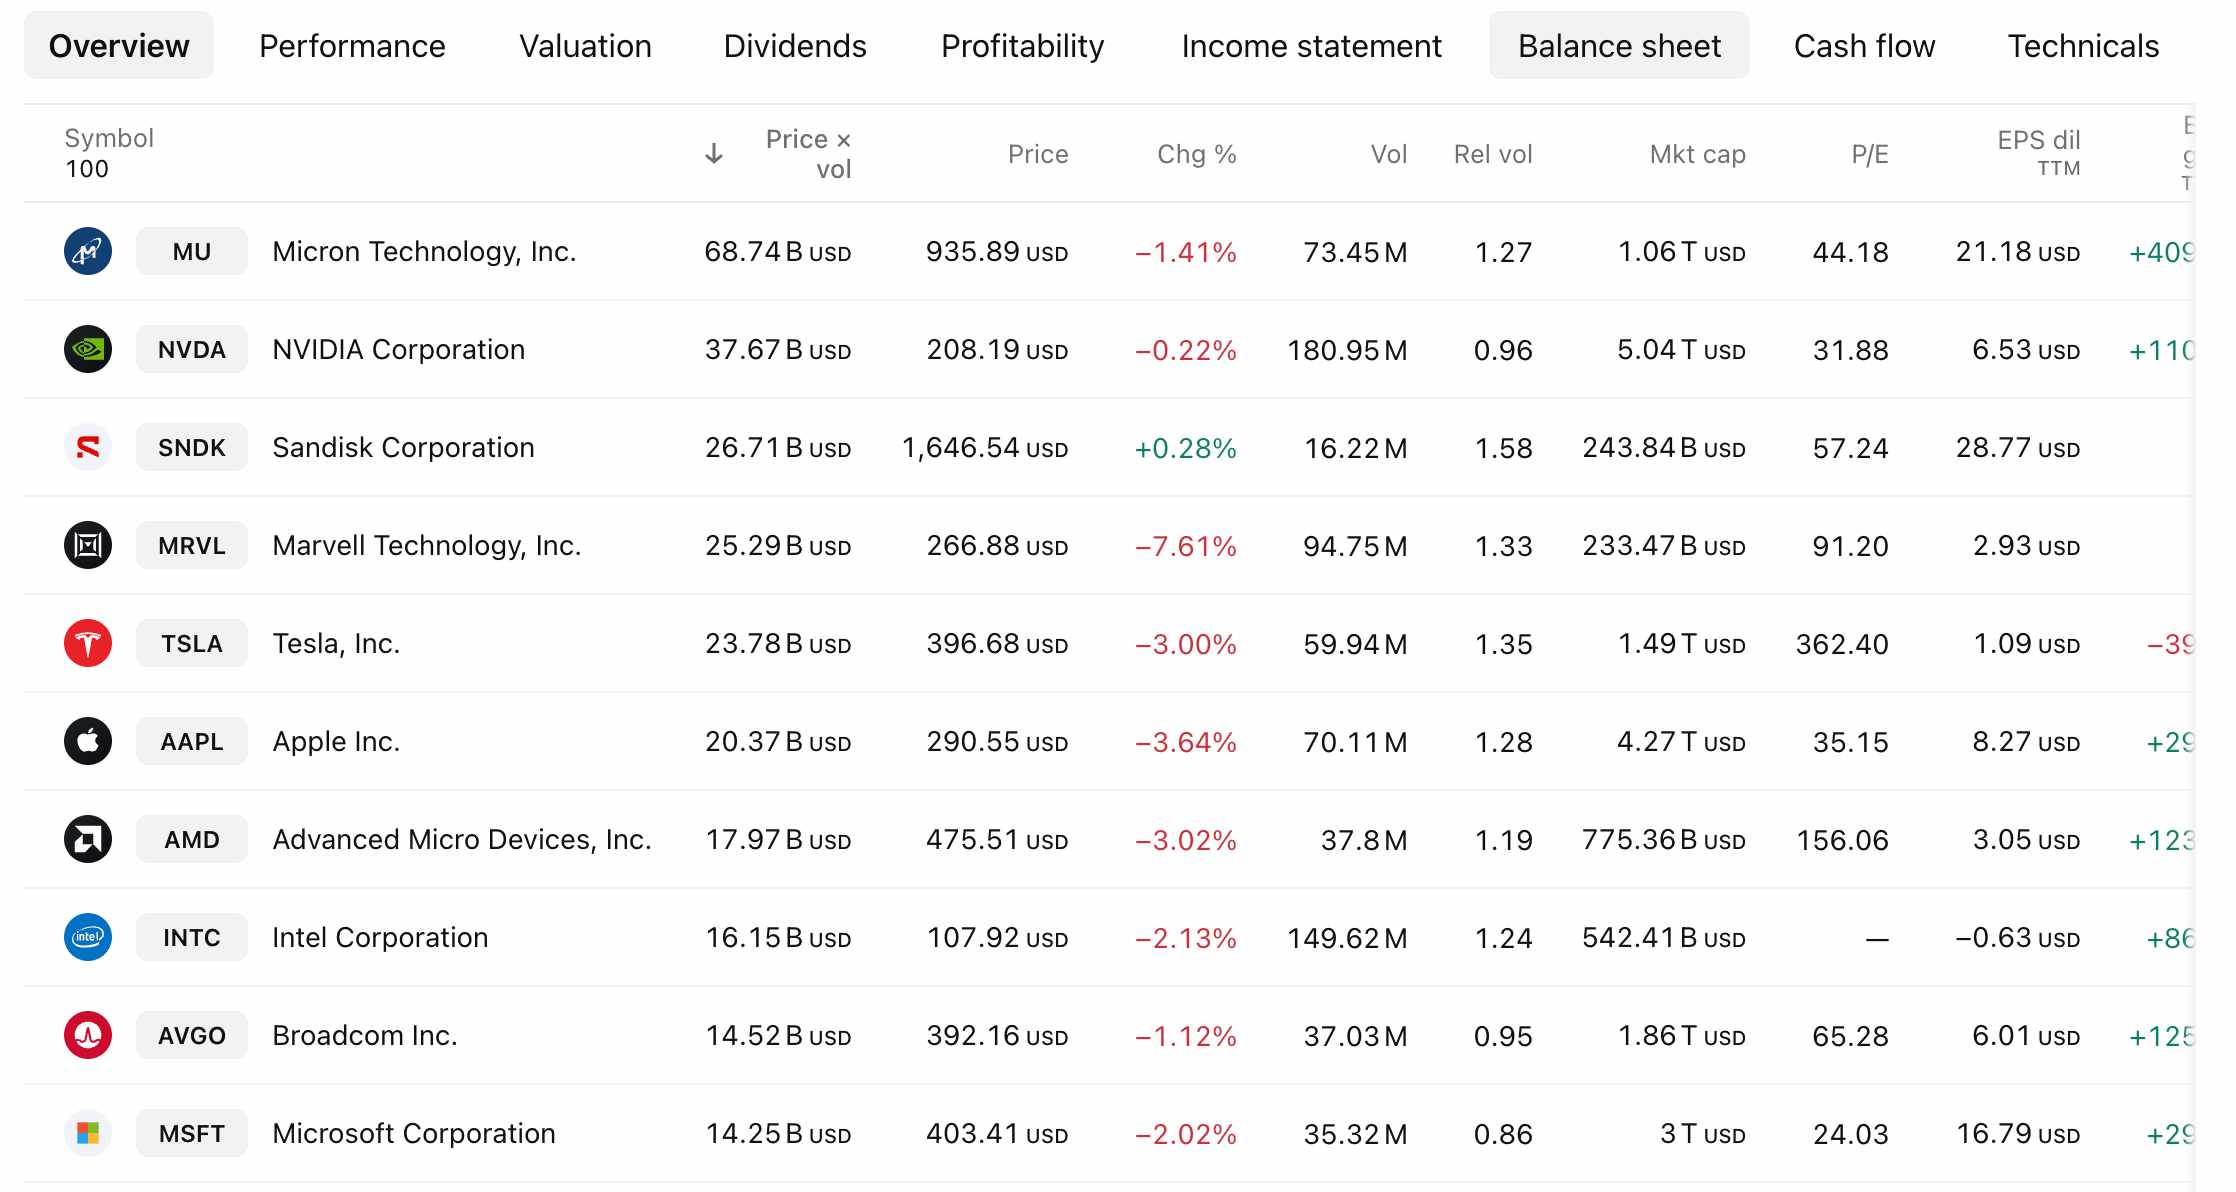
Task: Click the NVIDIA logo icon
Action: point(88,349)
